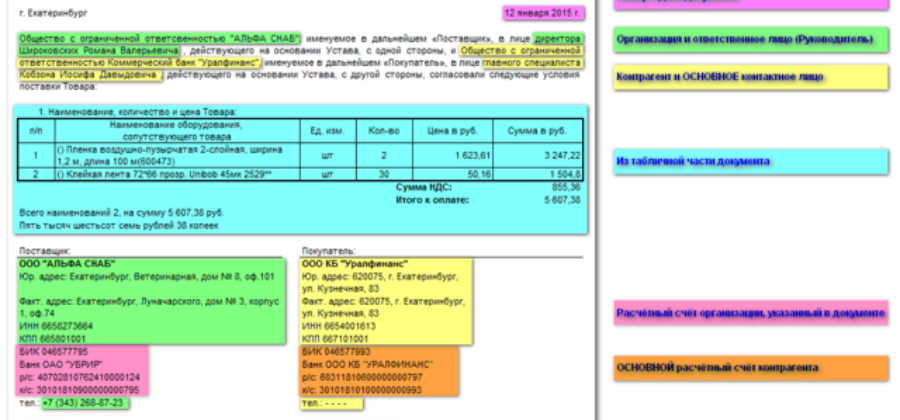The height and width of the screenshot is (420, 900).
Task: Click the 'Покупатель:' section label
Action: [x=329, y=251]
